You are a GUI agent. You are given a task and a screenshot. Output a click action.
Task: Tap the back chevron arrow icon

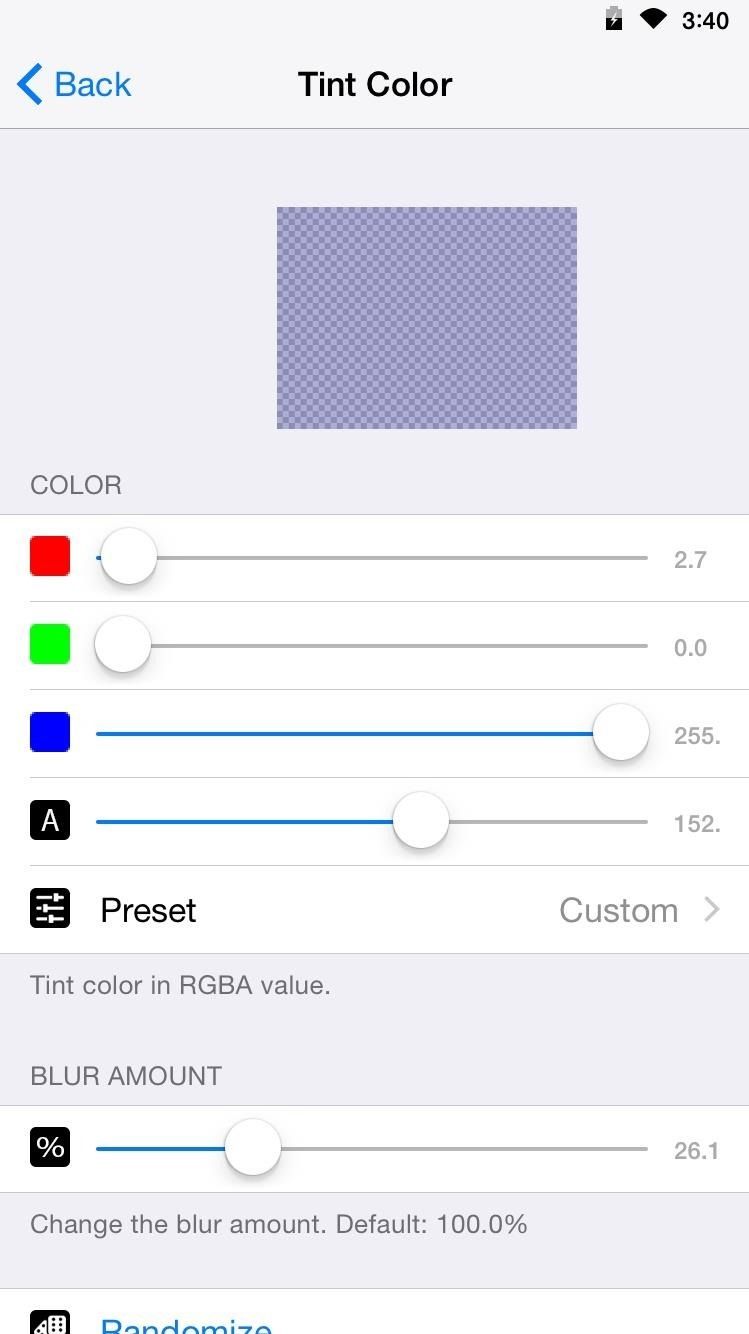(x=30, y=85)
